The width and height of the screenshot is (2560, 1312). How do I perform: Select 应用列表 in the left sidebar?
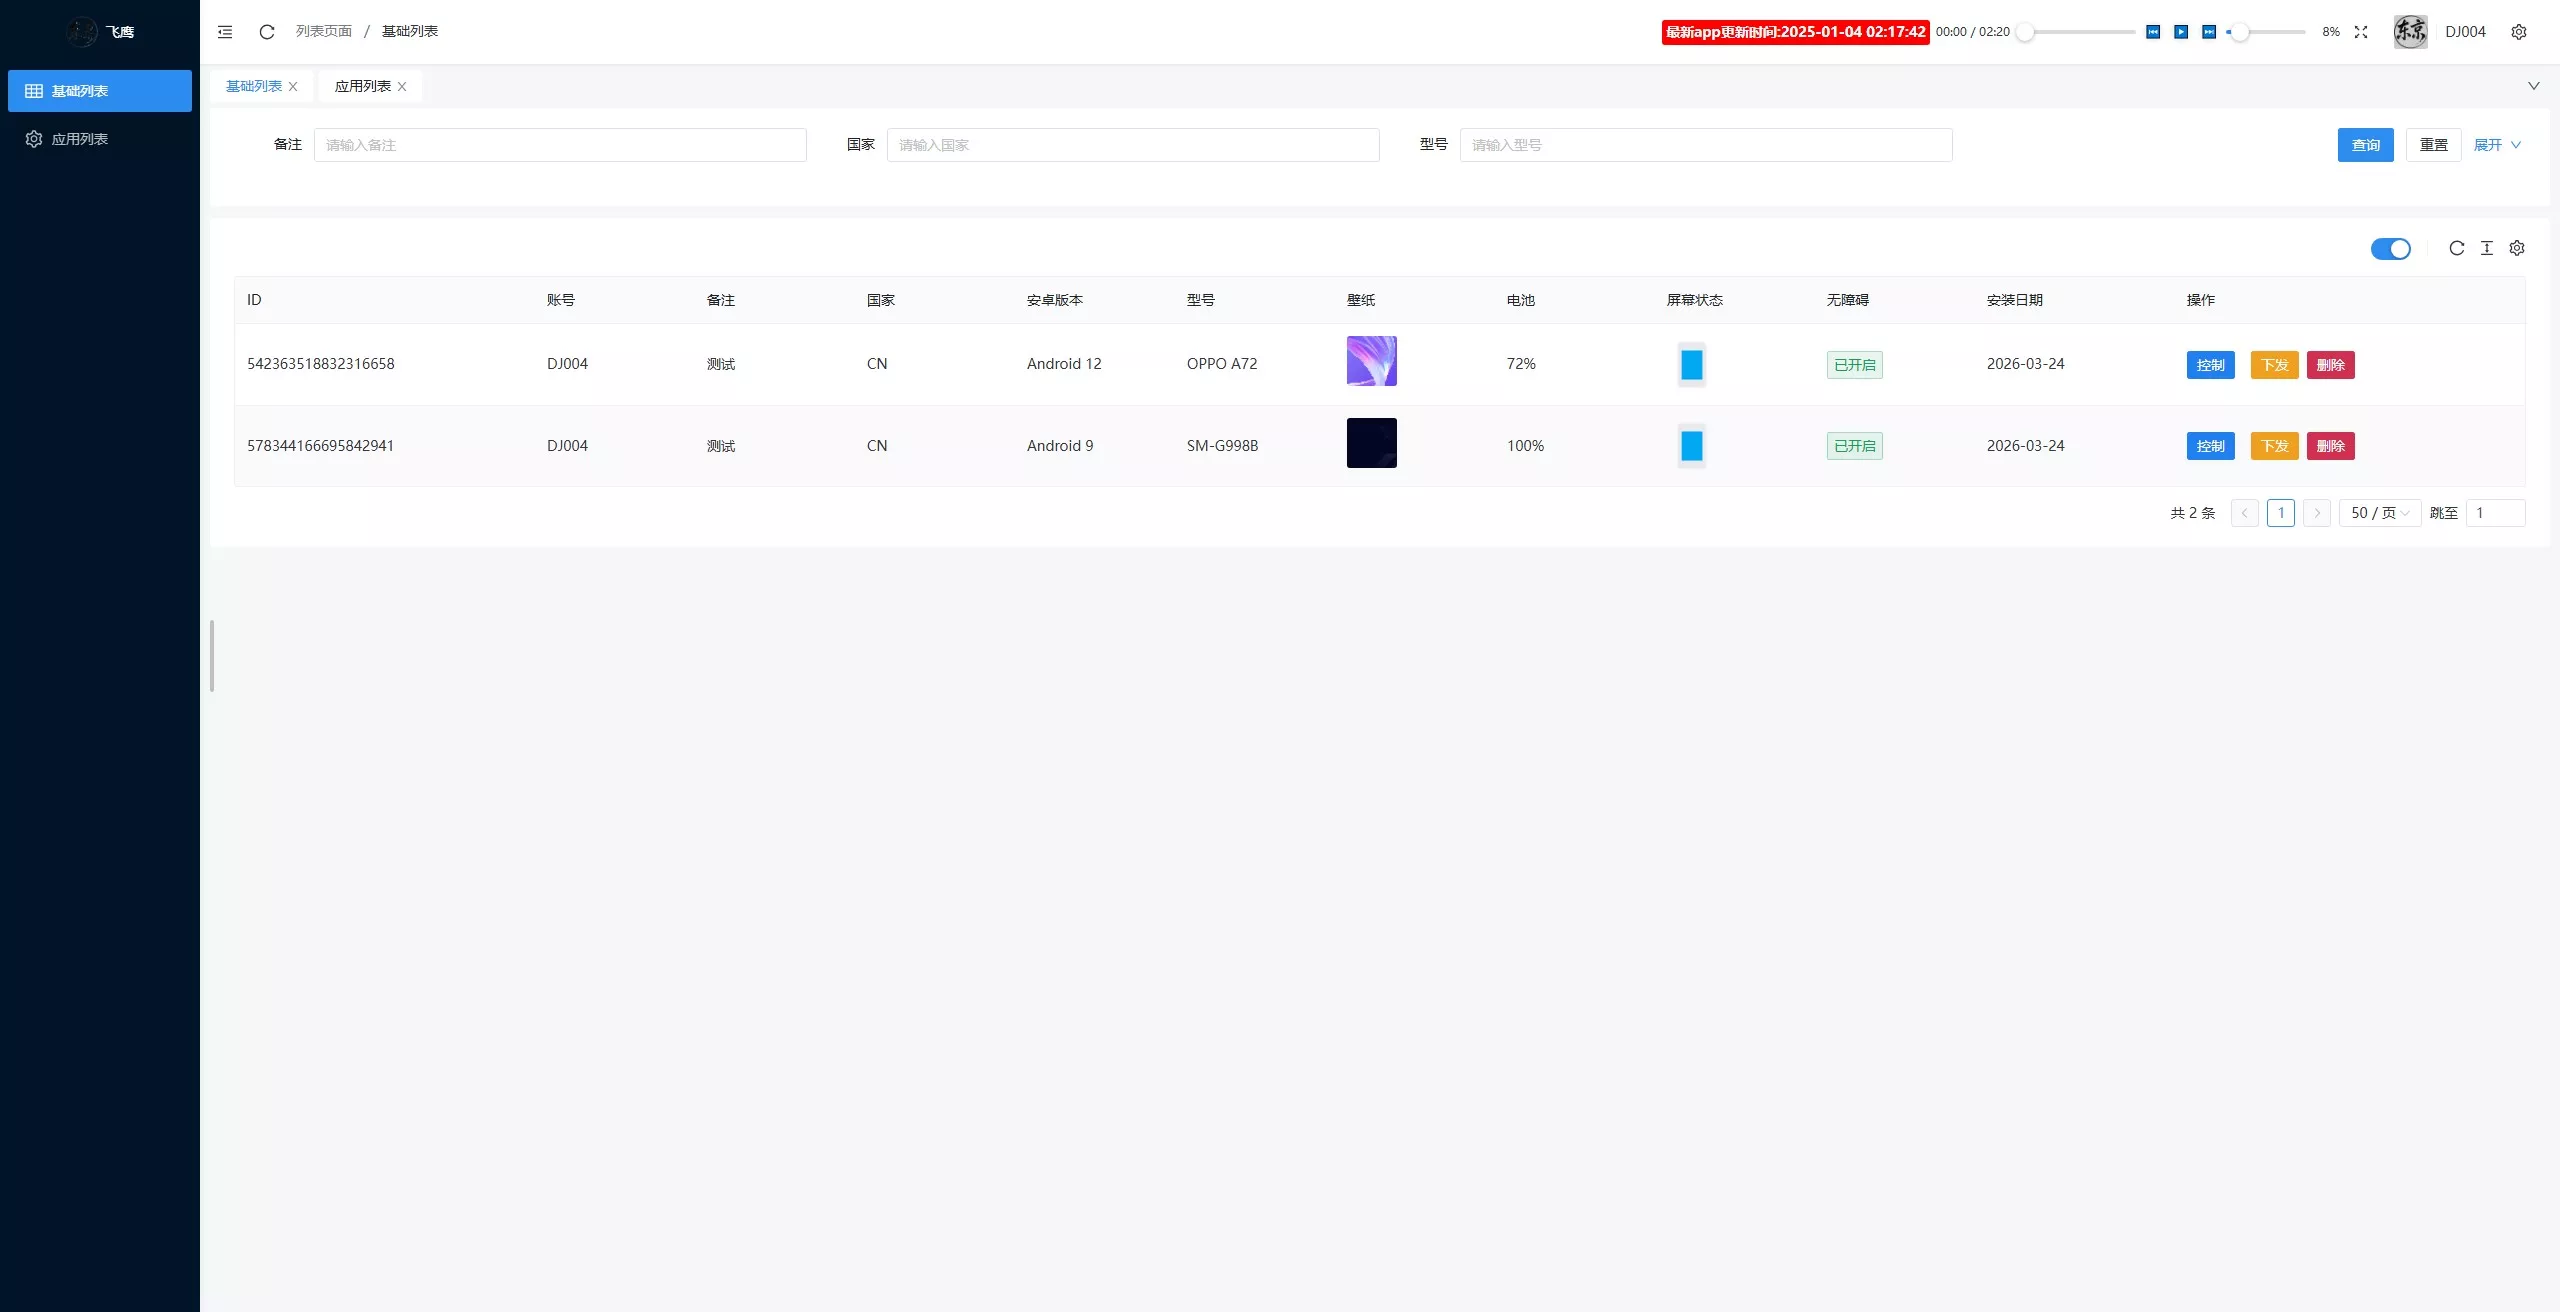coord(80,138)
